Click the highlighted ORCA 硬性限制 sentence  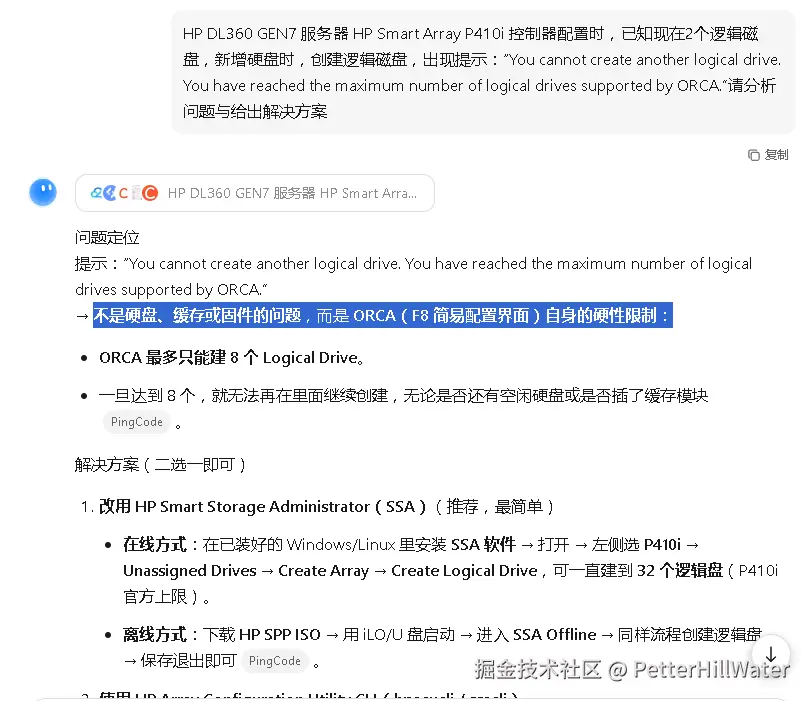[383, 315]
